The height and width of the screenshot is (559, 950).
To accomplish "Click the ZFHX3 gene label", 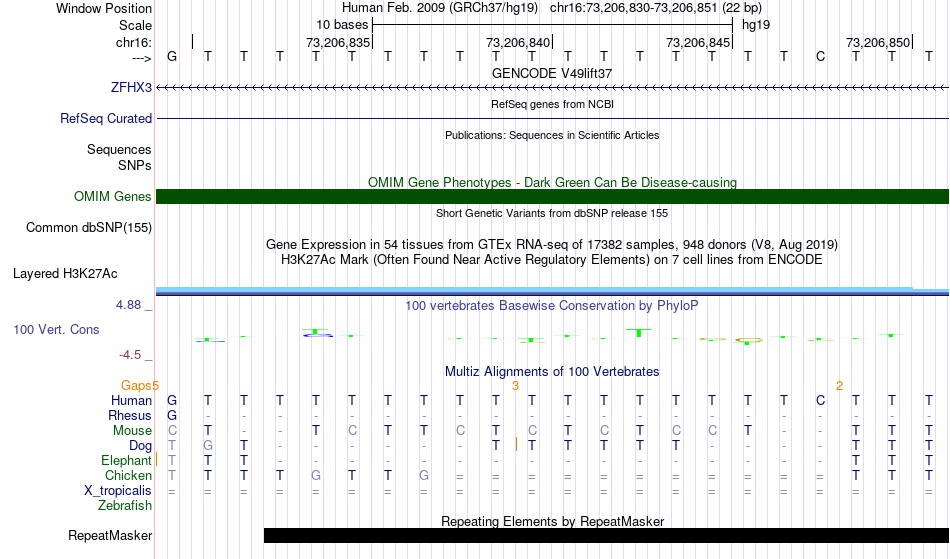I will 131,87.
